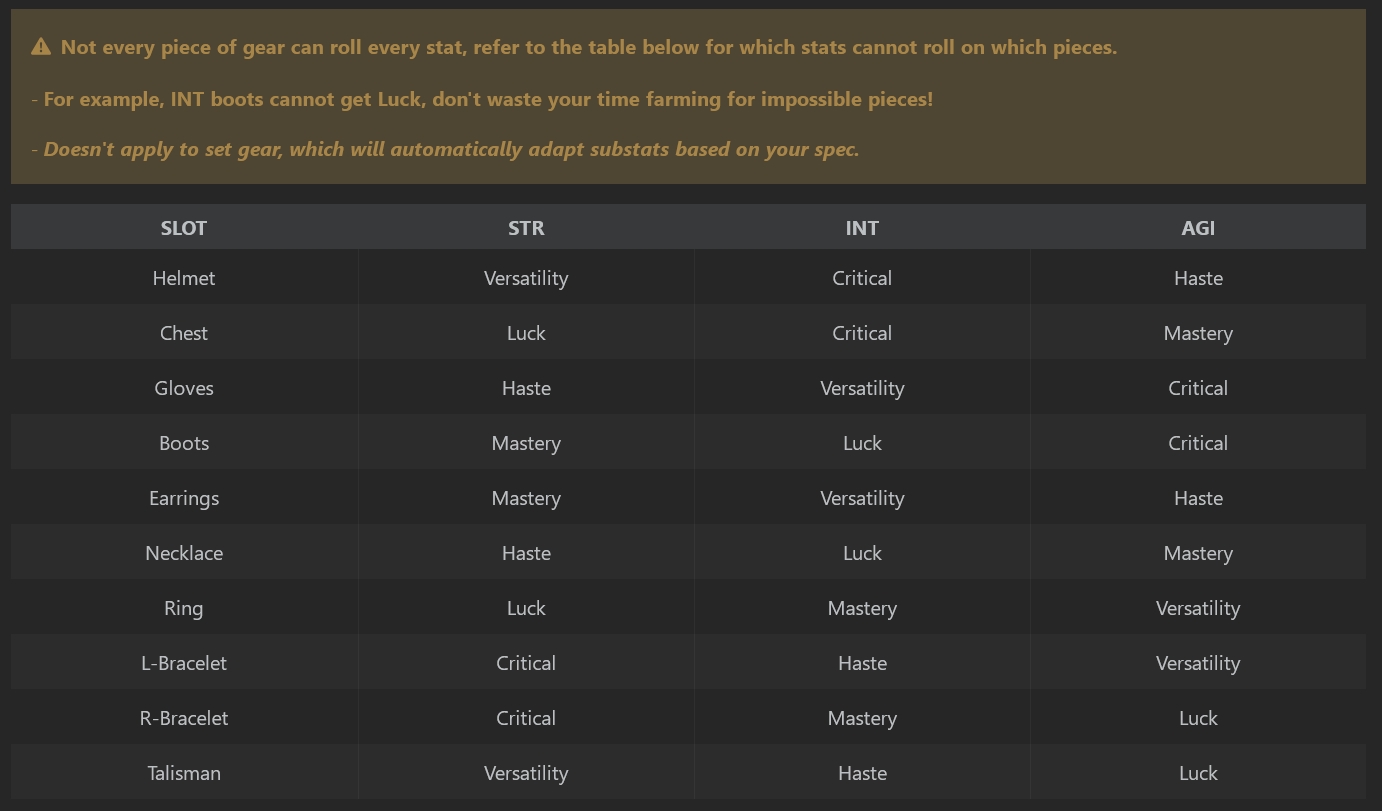Screen dimensions: 1382x811
Task: Select the Earrings slot cell
Action: (x=184, y=498)
